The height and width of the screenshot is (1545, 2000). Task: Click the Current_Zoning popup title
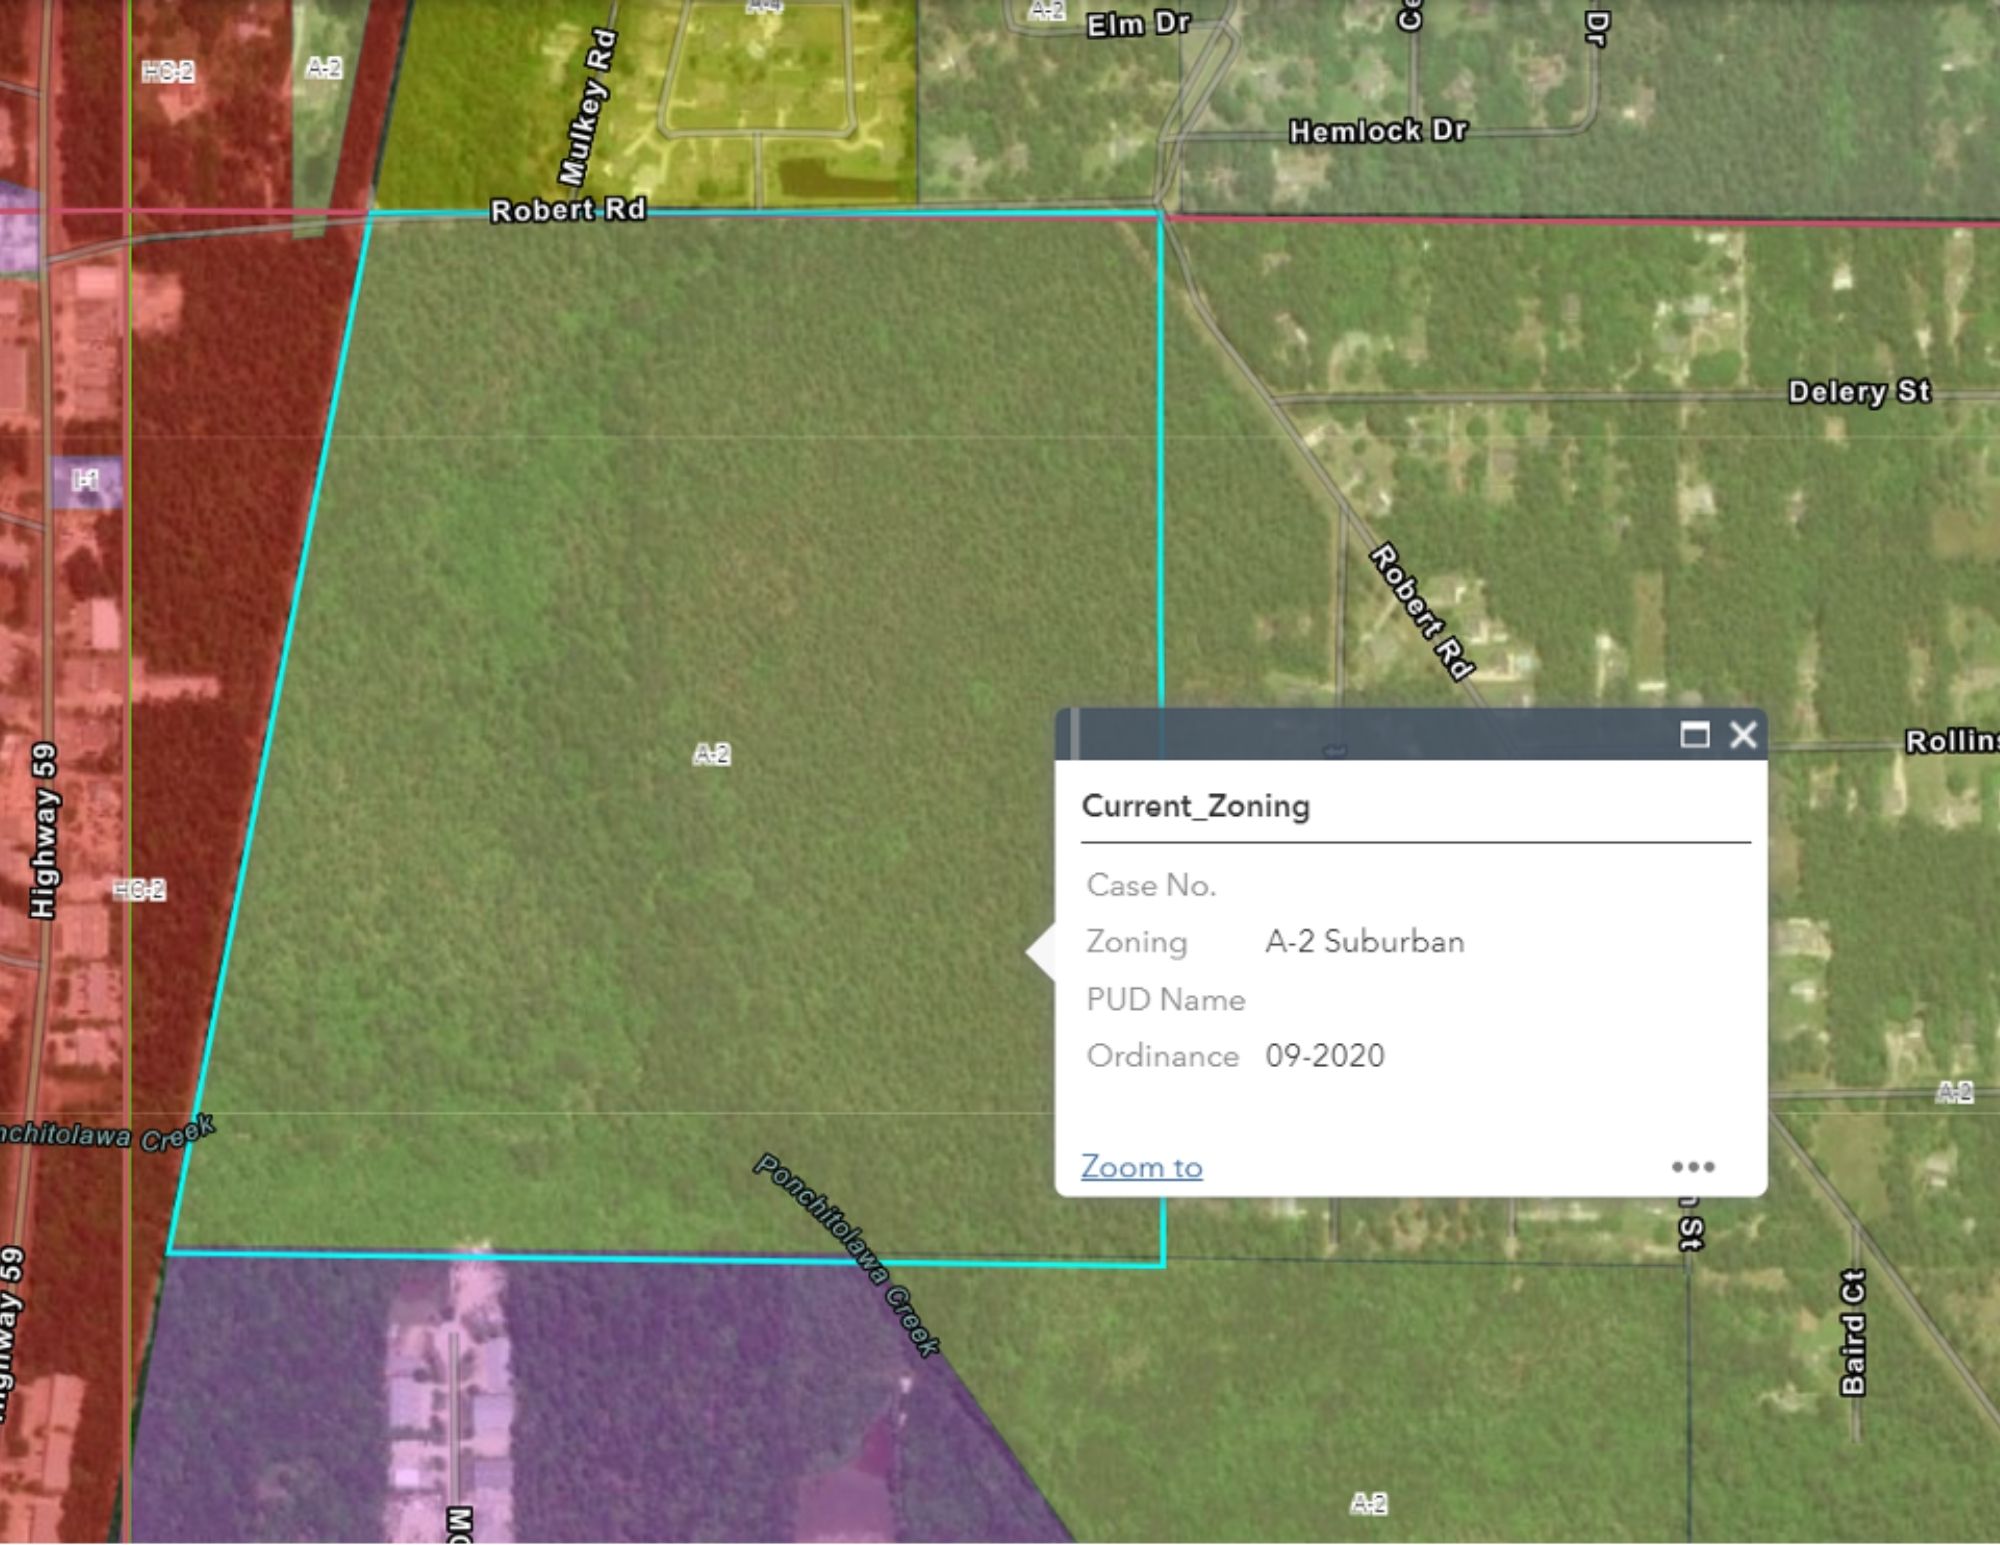1196,806
